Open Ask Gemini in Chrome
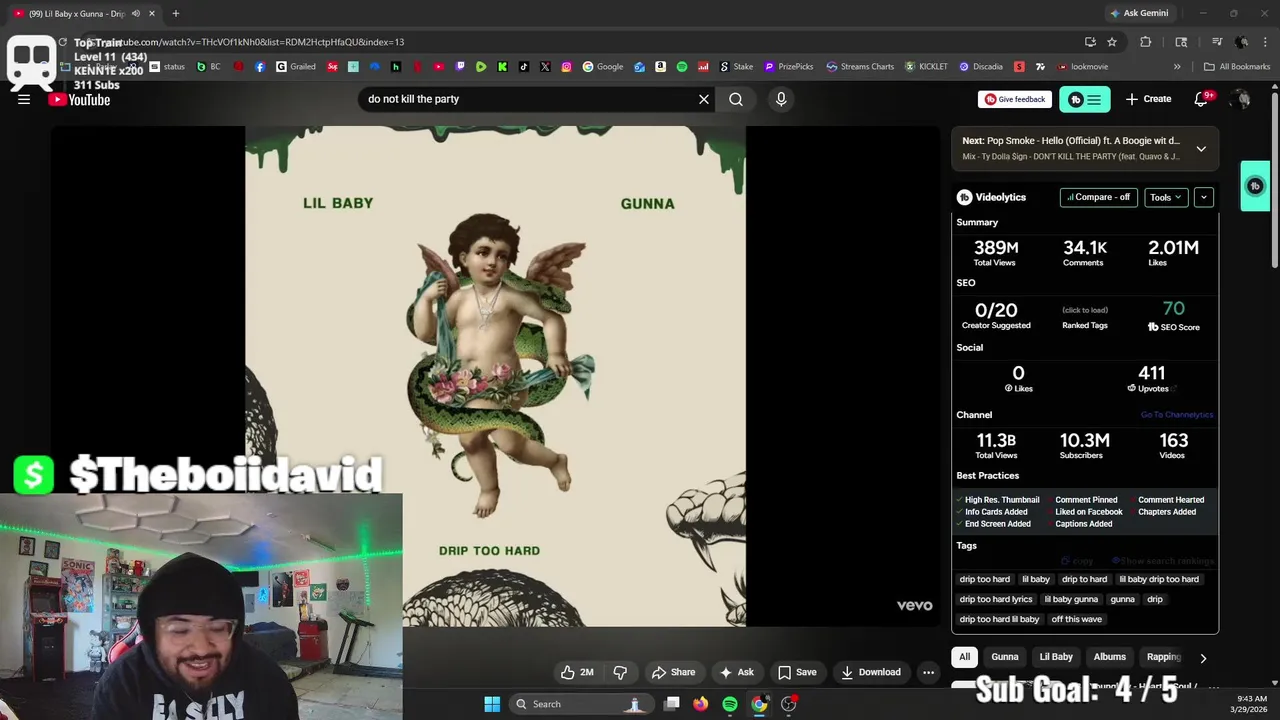 tap(1138, 13)
